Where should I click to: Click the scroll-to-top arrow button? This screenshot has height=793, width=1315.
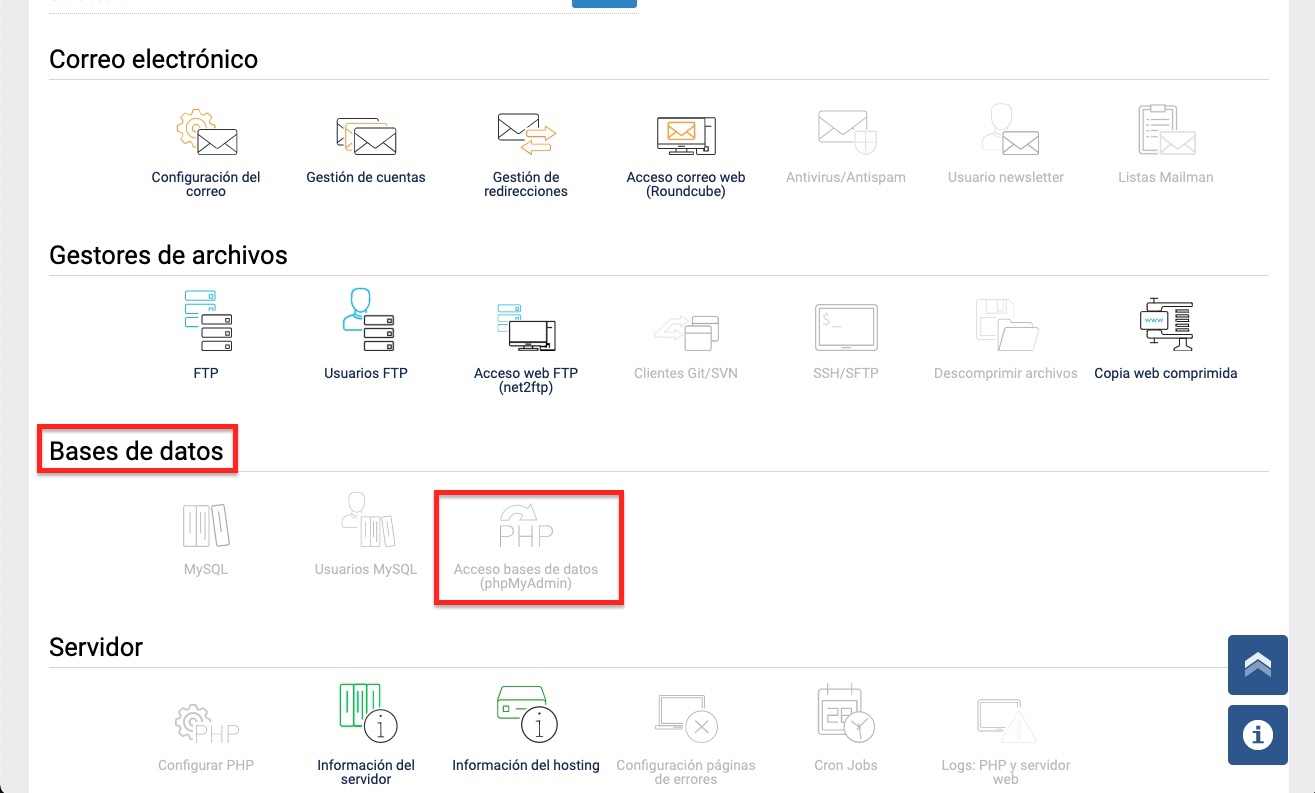[x=1257, y=664]
